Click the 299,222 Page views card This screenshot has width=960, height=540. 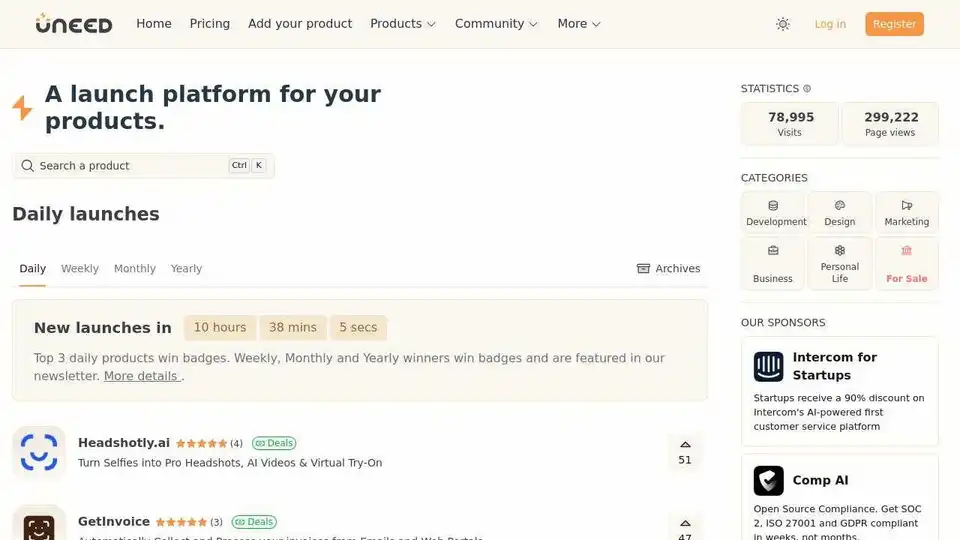coord(890,124)
